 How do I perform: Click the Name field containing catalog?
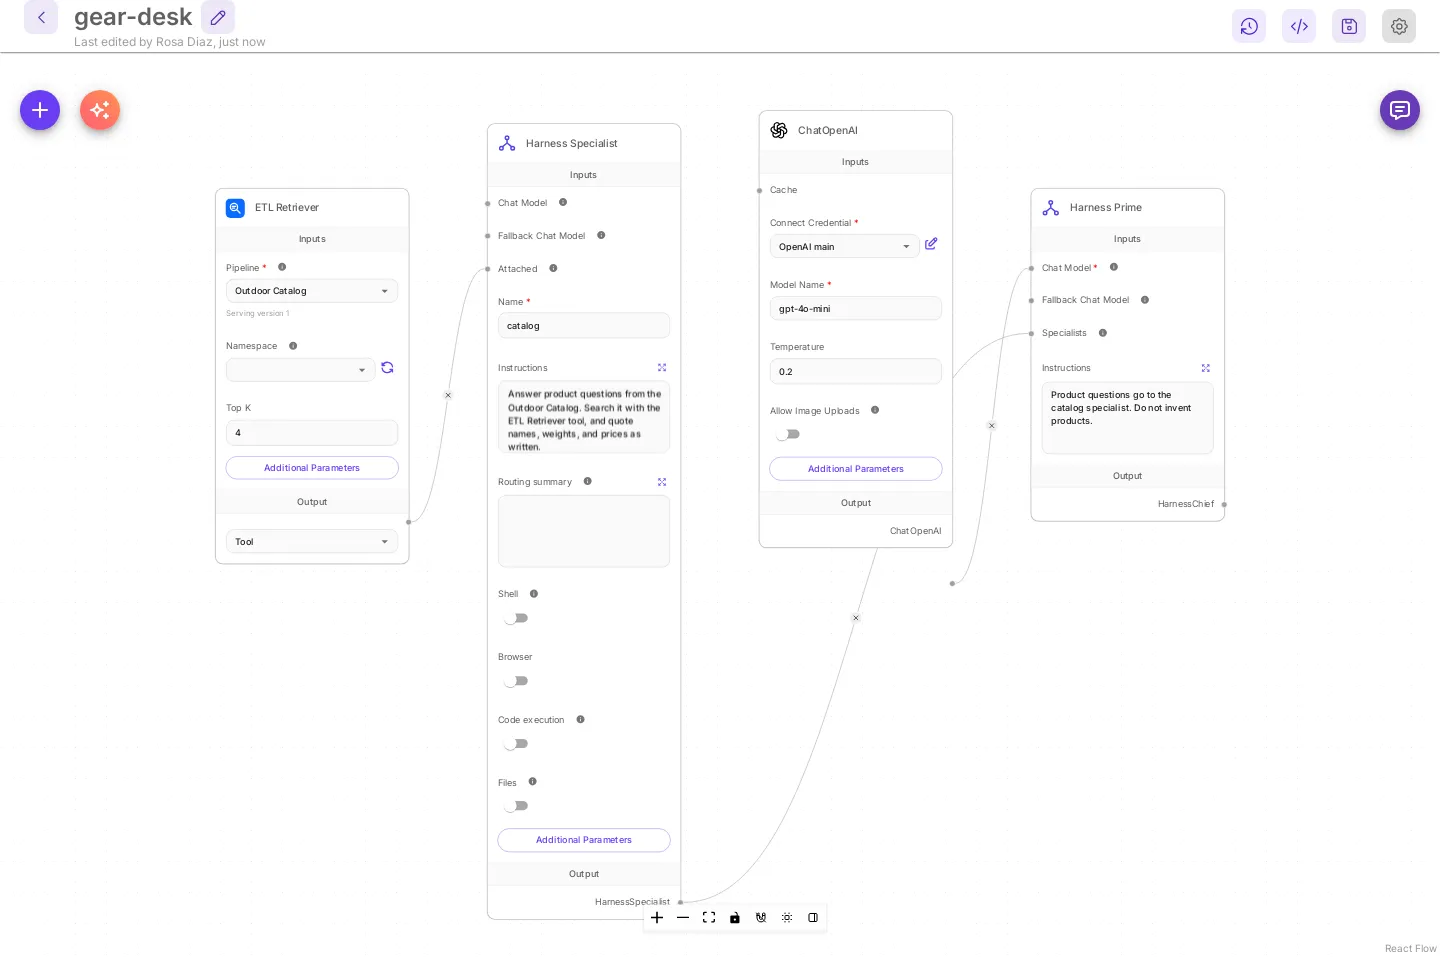point(584,326)
